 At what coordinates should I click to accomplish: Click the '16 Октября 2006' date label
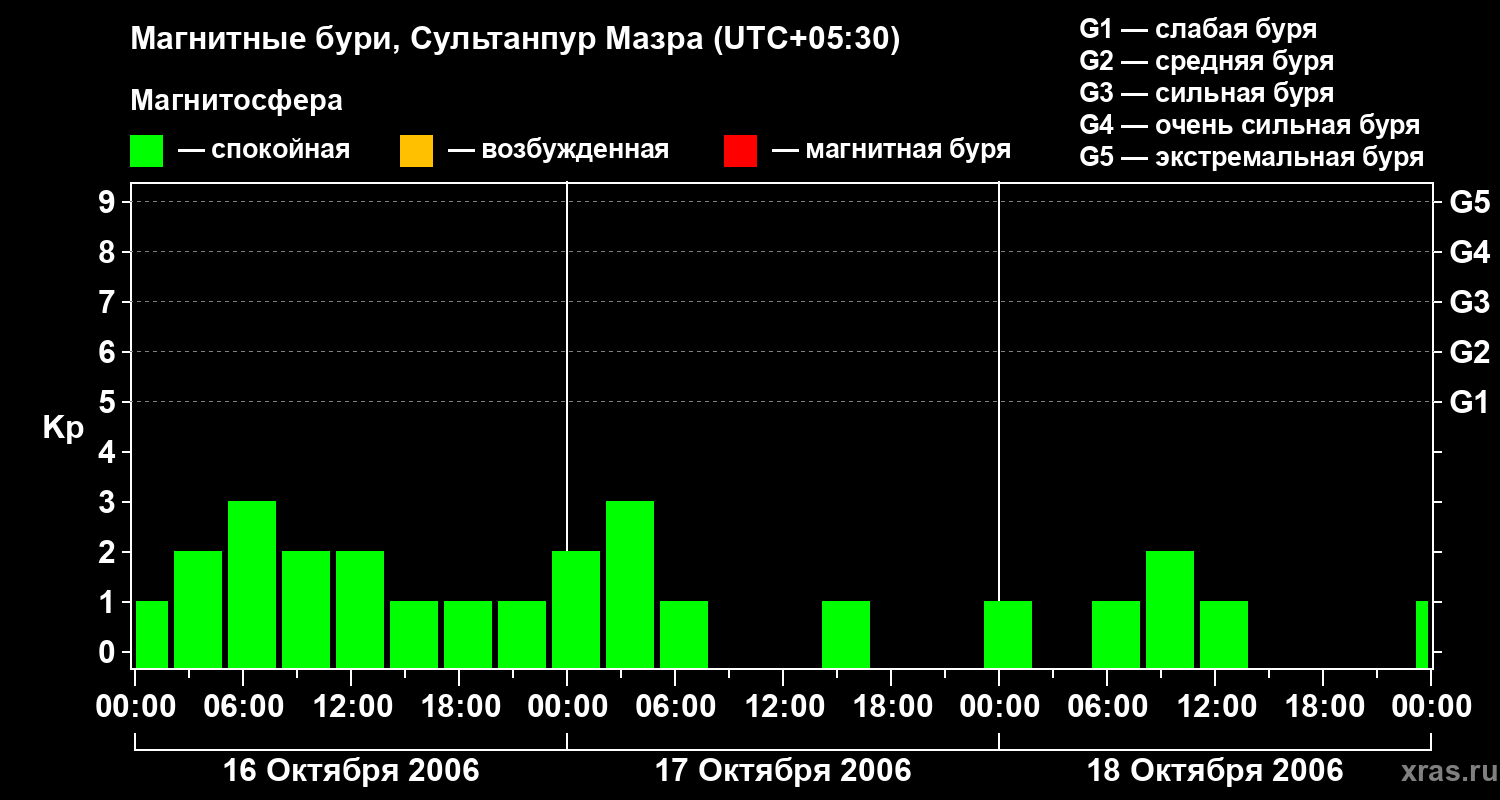tap(351, 771)
